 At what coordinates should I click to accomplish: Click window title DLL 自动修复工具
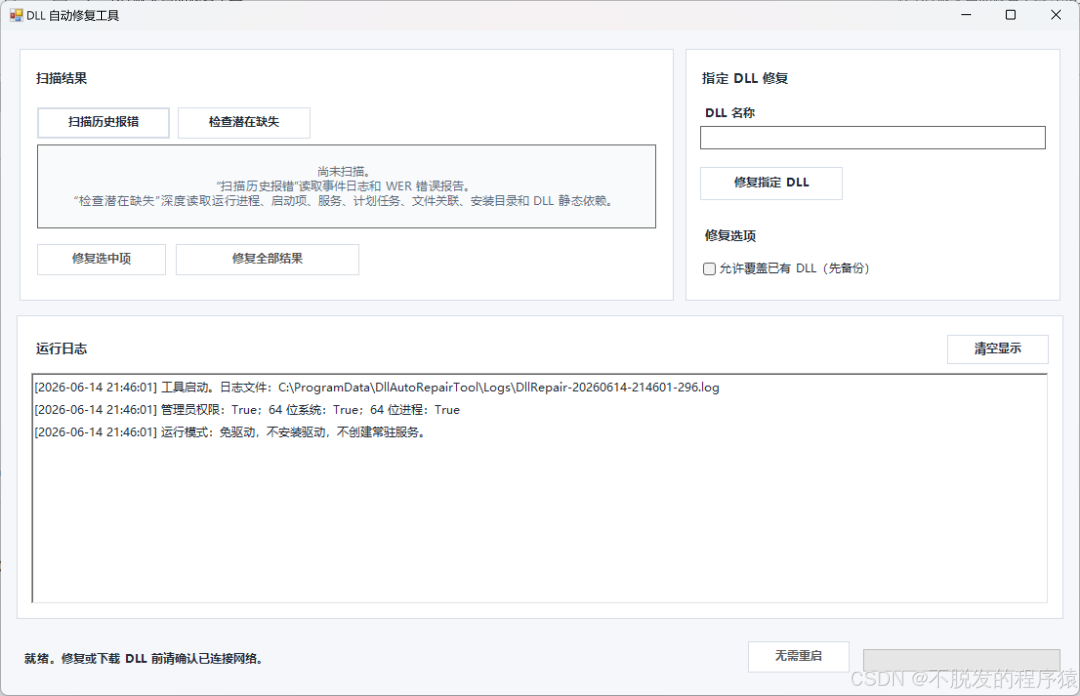(x=72, y=15)
